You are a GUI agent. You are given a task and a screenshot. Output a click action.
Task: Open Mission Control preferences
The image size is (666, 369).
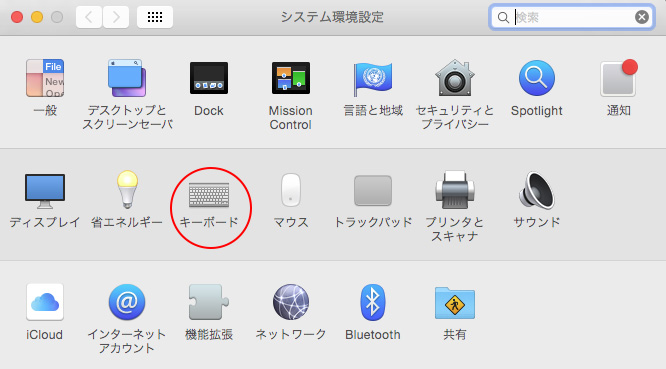pos(291,78)
